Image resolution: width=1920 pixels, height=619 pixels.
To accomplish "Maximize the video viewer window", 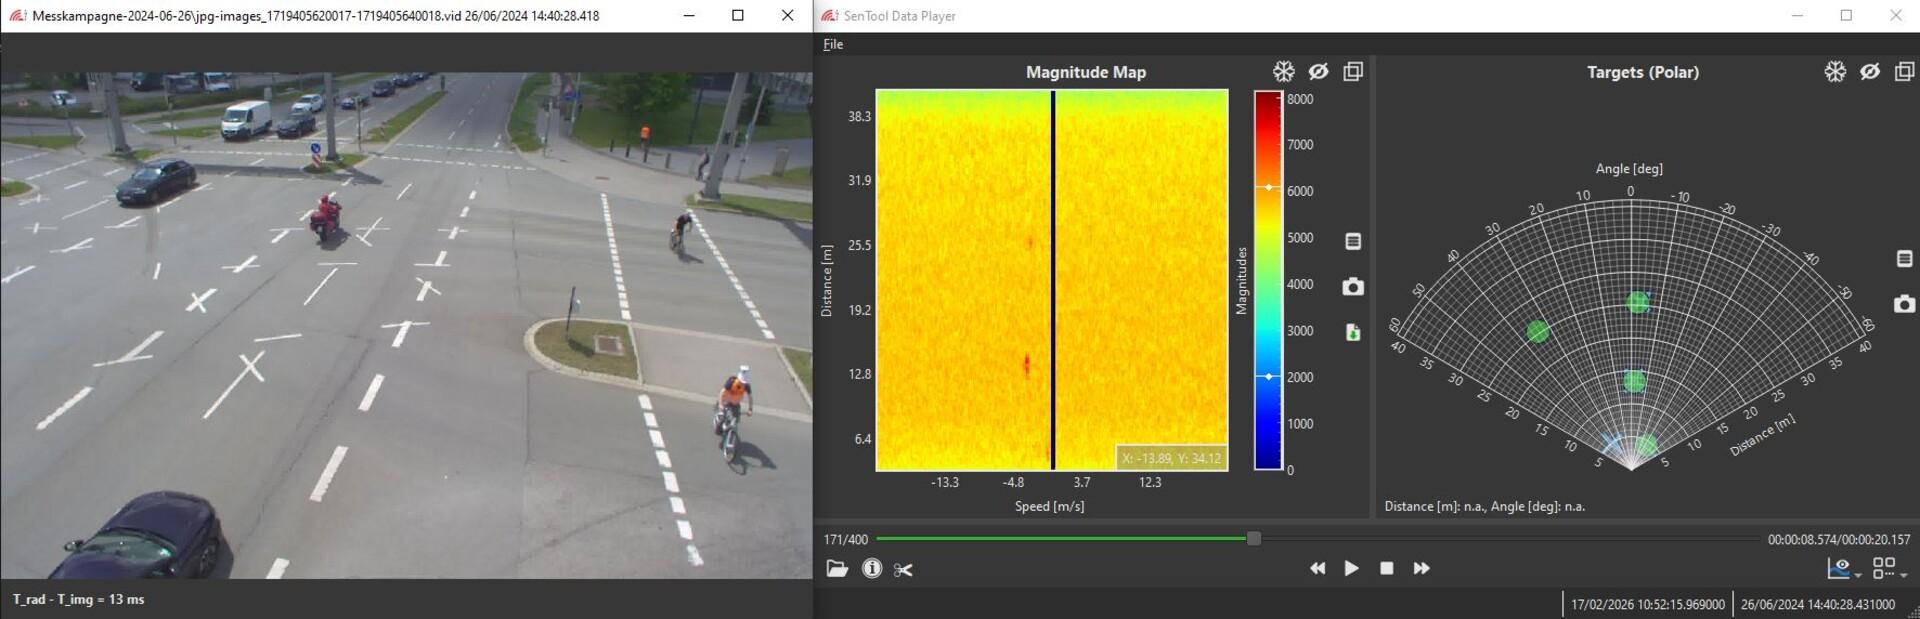I will pos(738,15).
